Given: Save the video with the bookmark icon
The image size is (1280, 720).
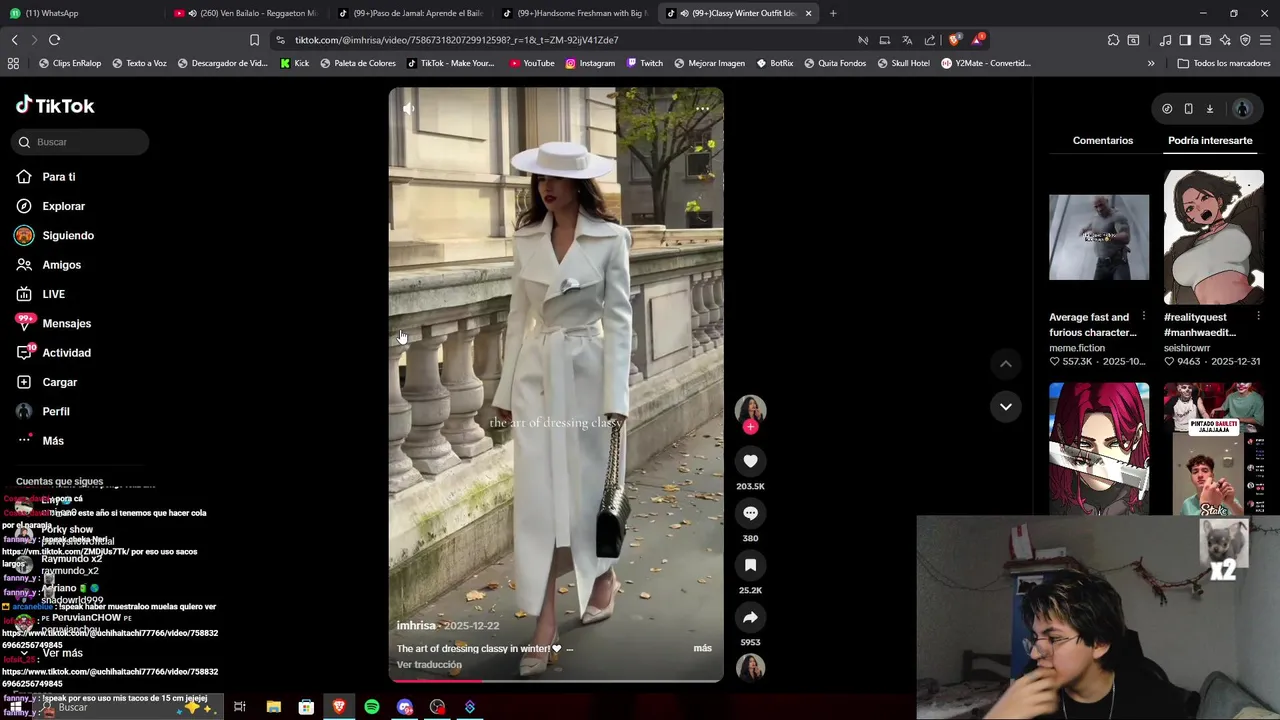Looking at the screenshot, I should (750, 565).
